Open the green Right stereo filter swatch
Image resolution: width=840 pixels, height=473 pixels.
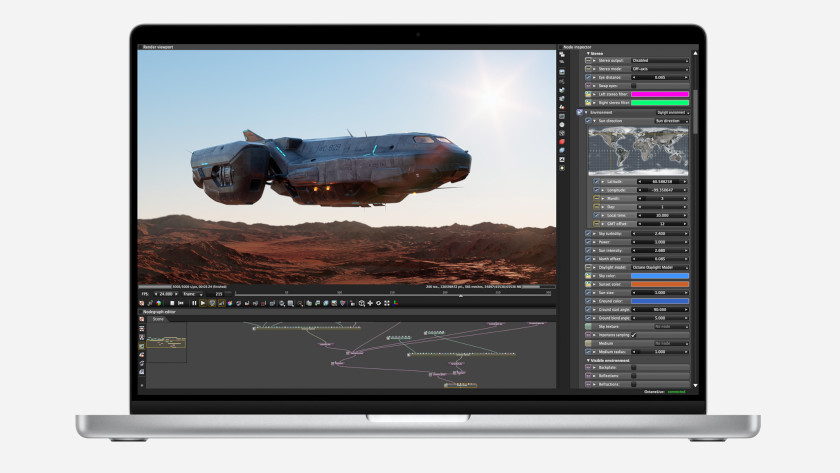(660, 102)
